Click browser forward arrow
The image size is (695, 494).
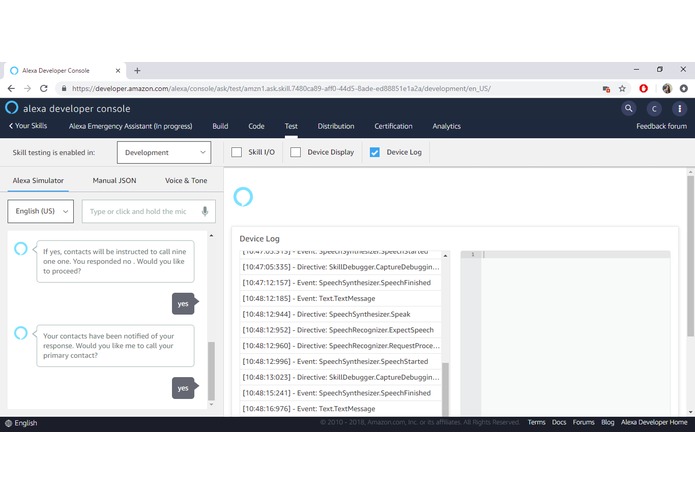pos(27,89)
